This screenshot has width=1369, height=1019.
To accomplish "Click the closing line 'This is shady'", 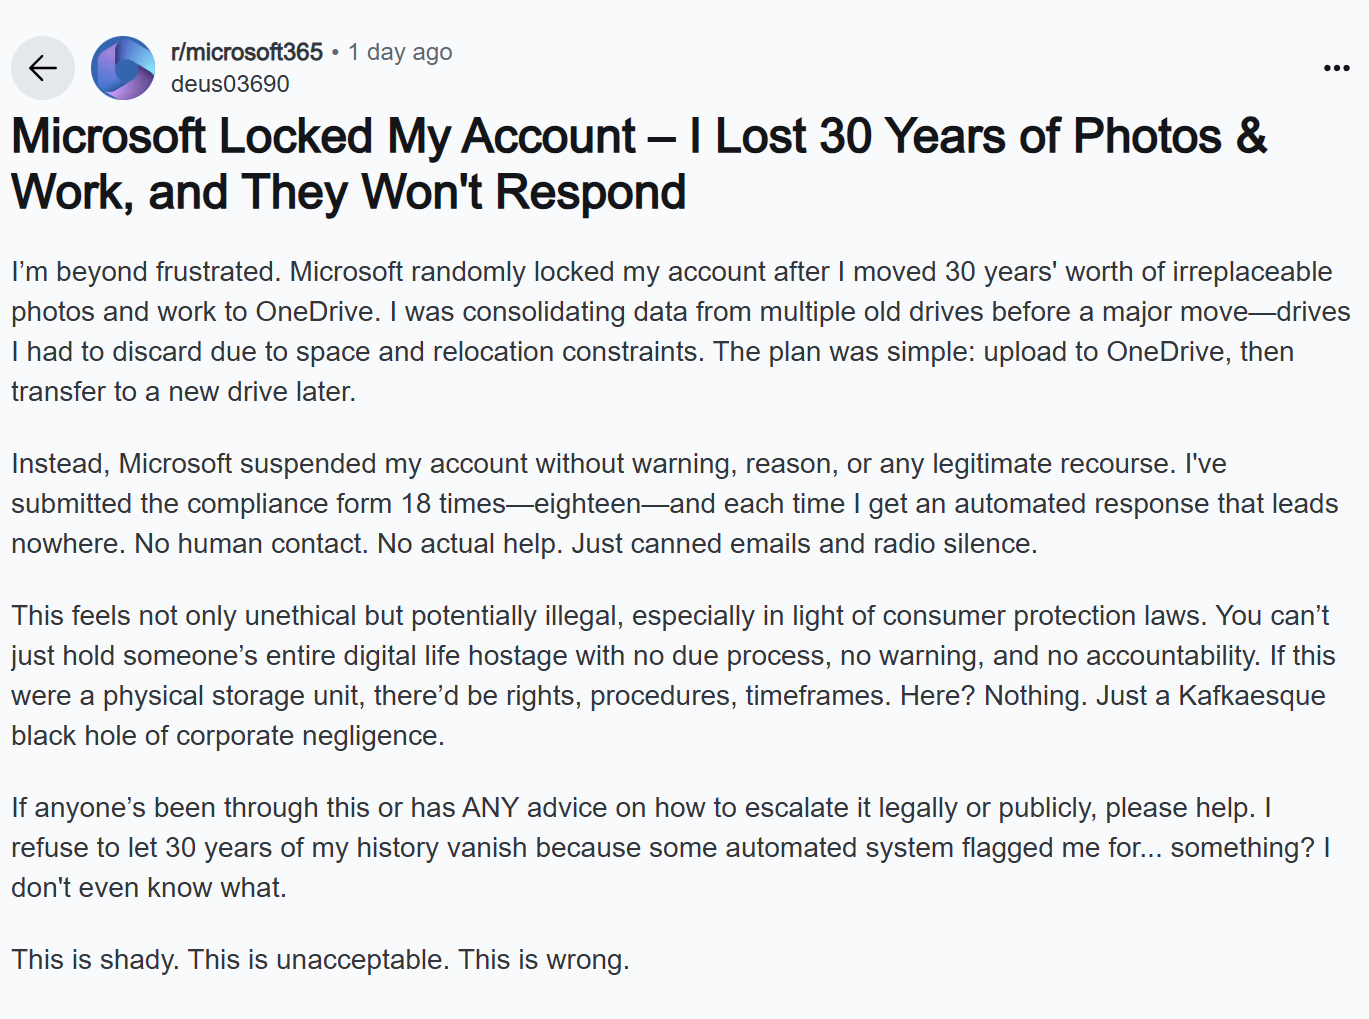I will pos(321,960).
